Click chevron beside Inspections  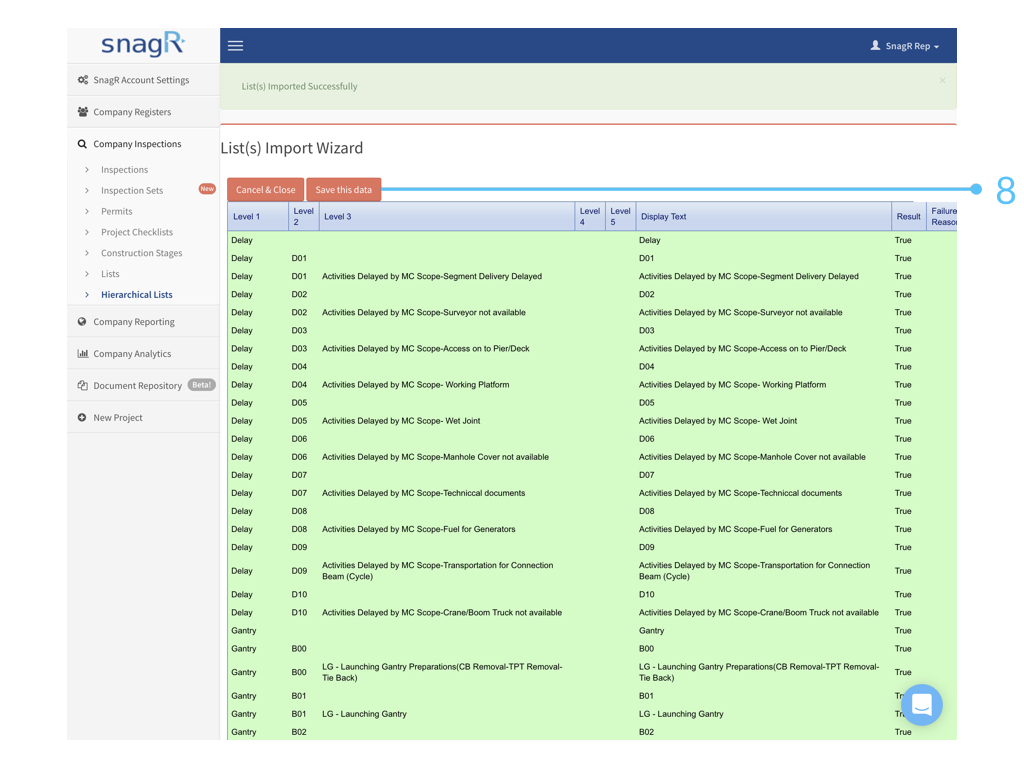pos(87,170)
